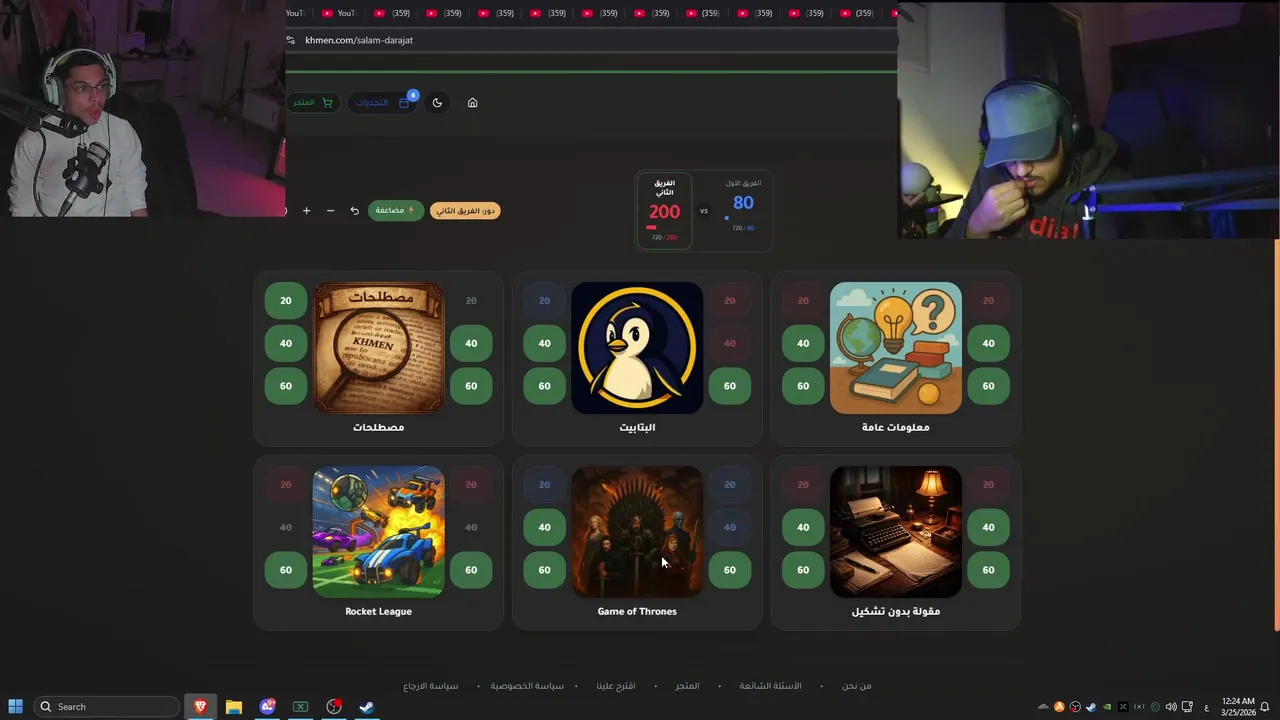Pick the 60 button left of the typewriter image
Screen dimensions: 1280x720
pos(803,570)
